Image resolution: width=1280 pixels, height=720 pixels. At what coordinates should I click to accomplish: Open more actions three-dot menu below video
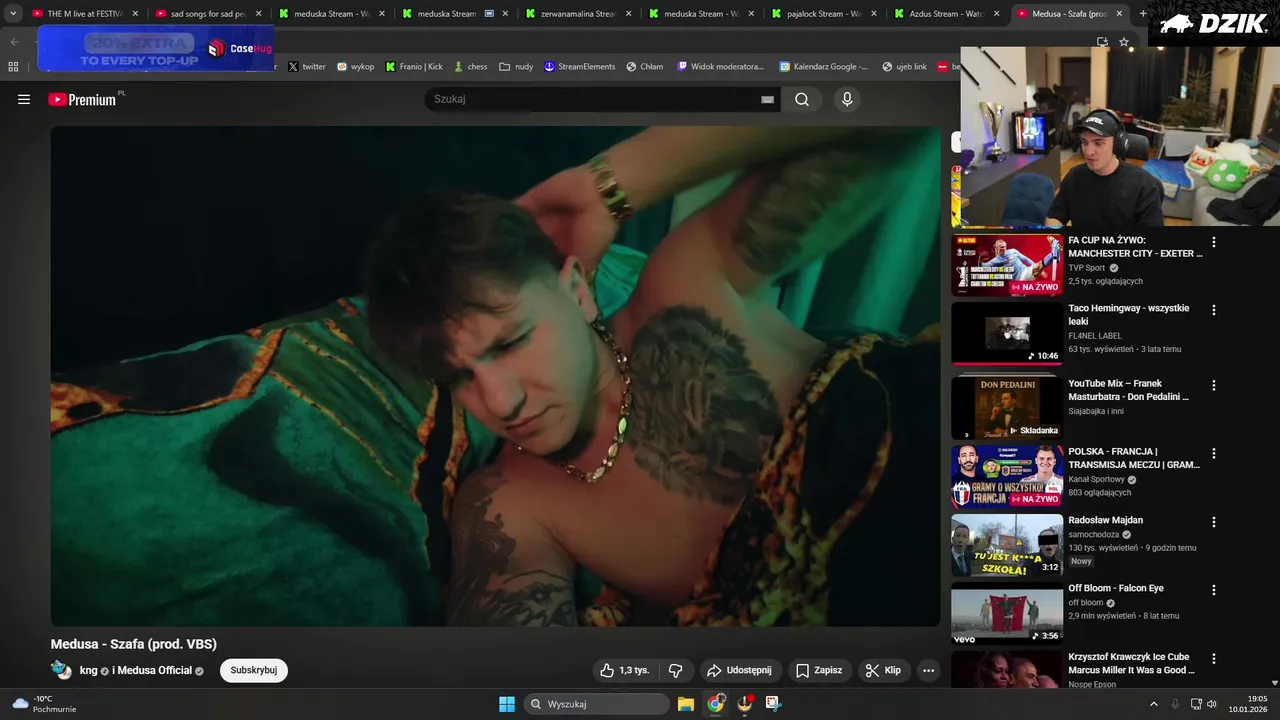[929, 670]
